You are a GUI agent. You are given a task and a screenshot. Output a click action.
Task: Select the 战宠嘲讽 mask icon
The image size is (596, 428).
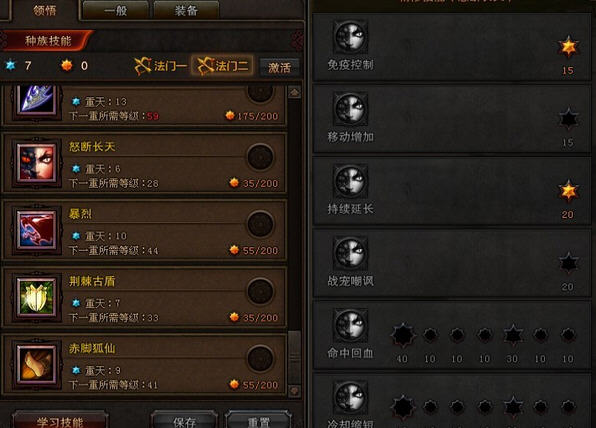pos(350,252)
